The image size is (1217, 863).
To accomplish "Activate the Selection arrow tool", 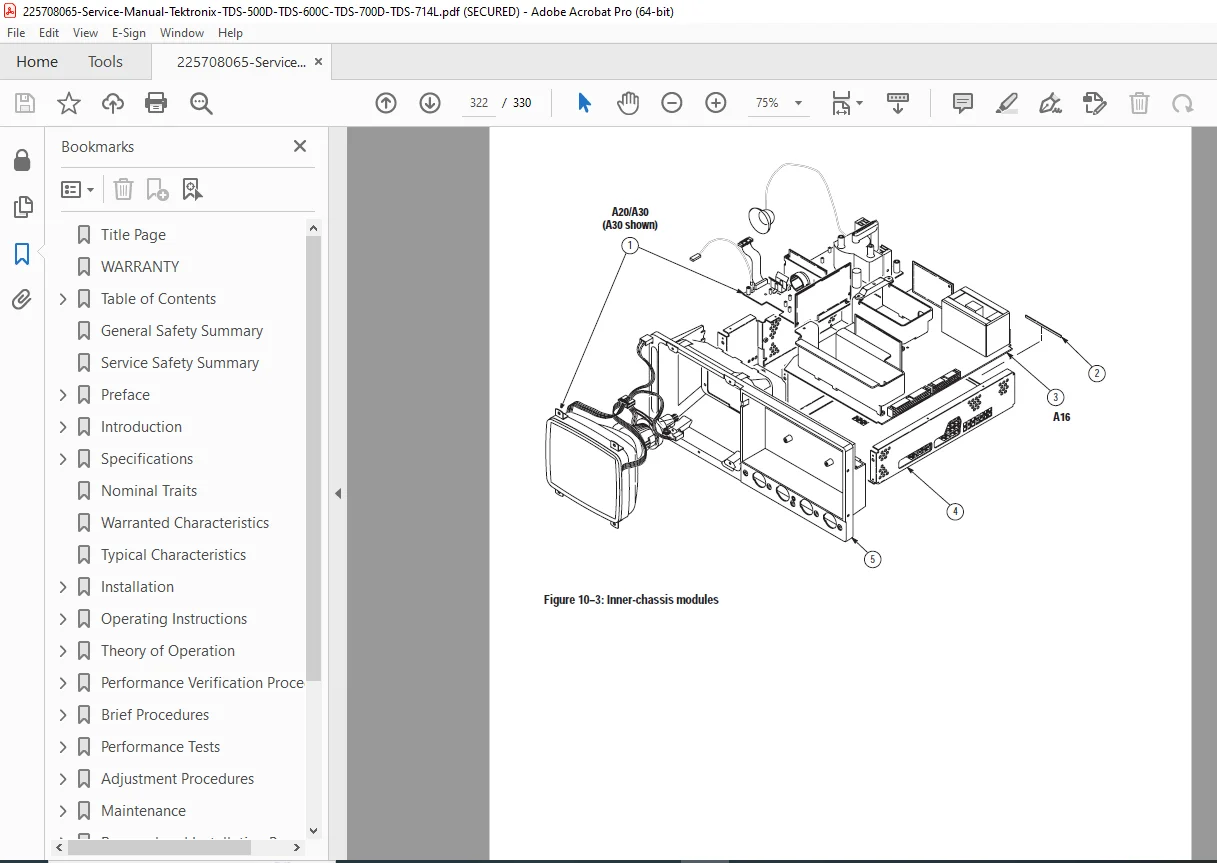I will coord(585,103).
